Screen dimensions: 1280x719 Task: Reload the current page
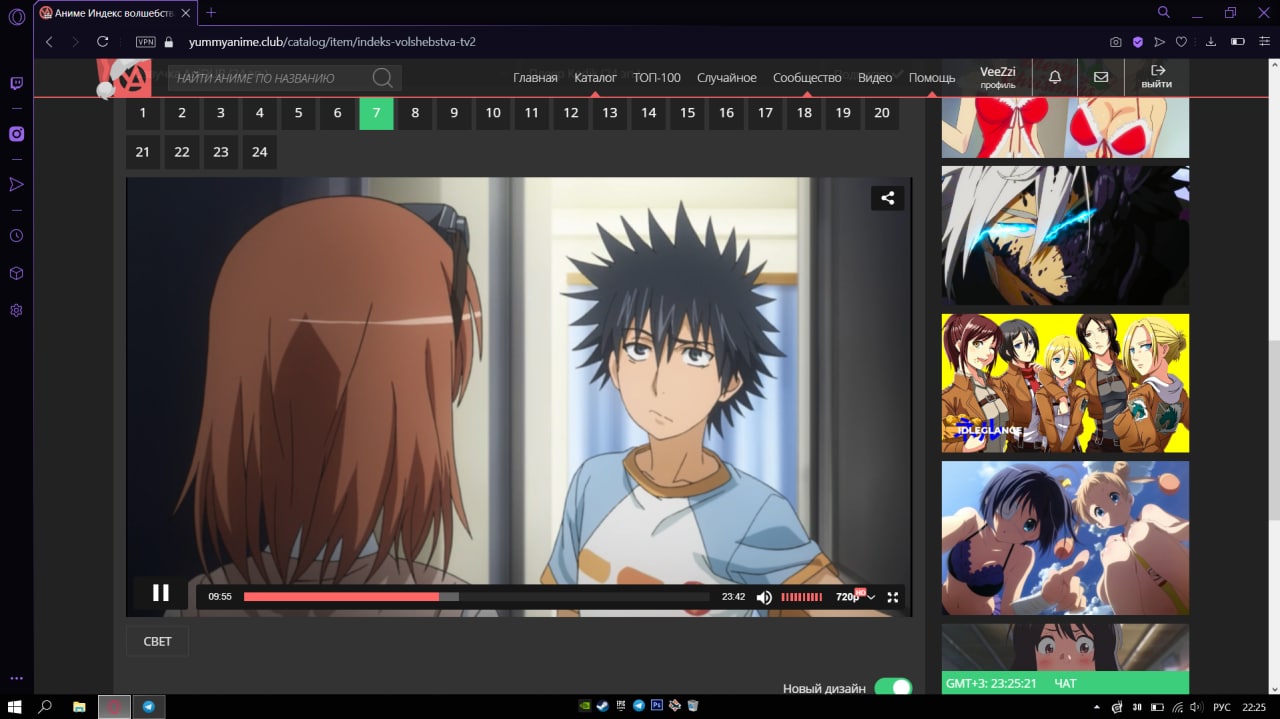[x=102, y=42]
